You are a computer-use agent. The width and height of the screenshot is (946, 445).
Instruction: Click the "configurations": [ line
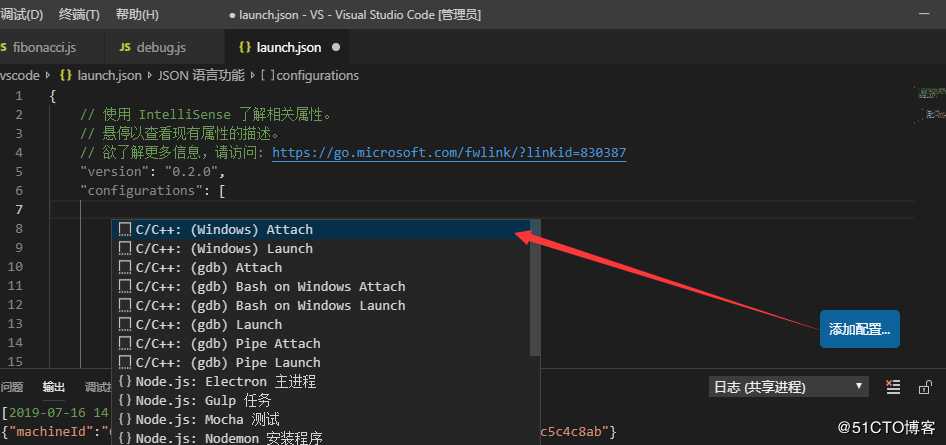153,191
